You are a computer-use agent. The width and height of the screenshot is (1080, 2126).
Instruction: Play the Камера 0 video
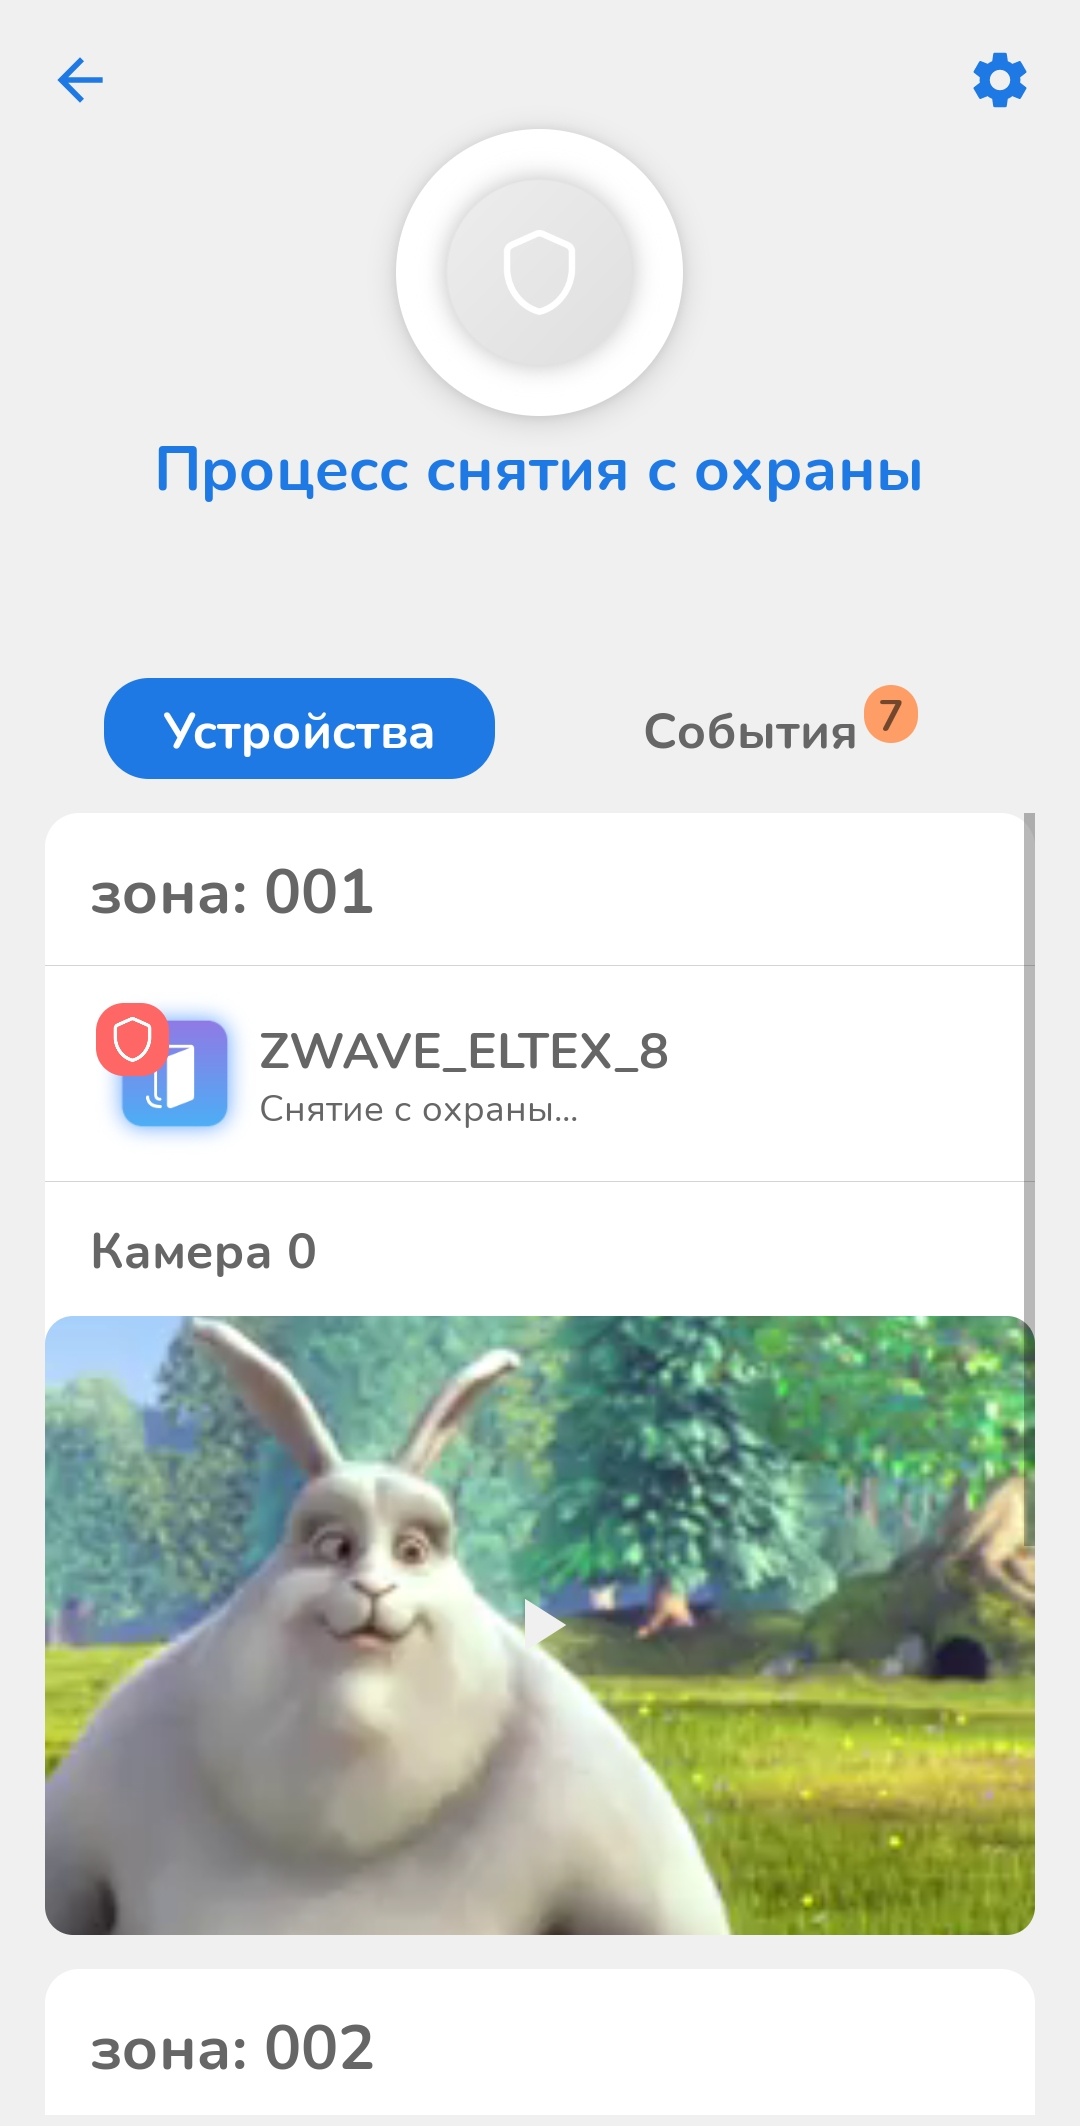click(x=543, y=1623)
